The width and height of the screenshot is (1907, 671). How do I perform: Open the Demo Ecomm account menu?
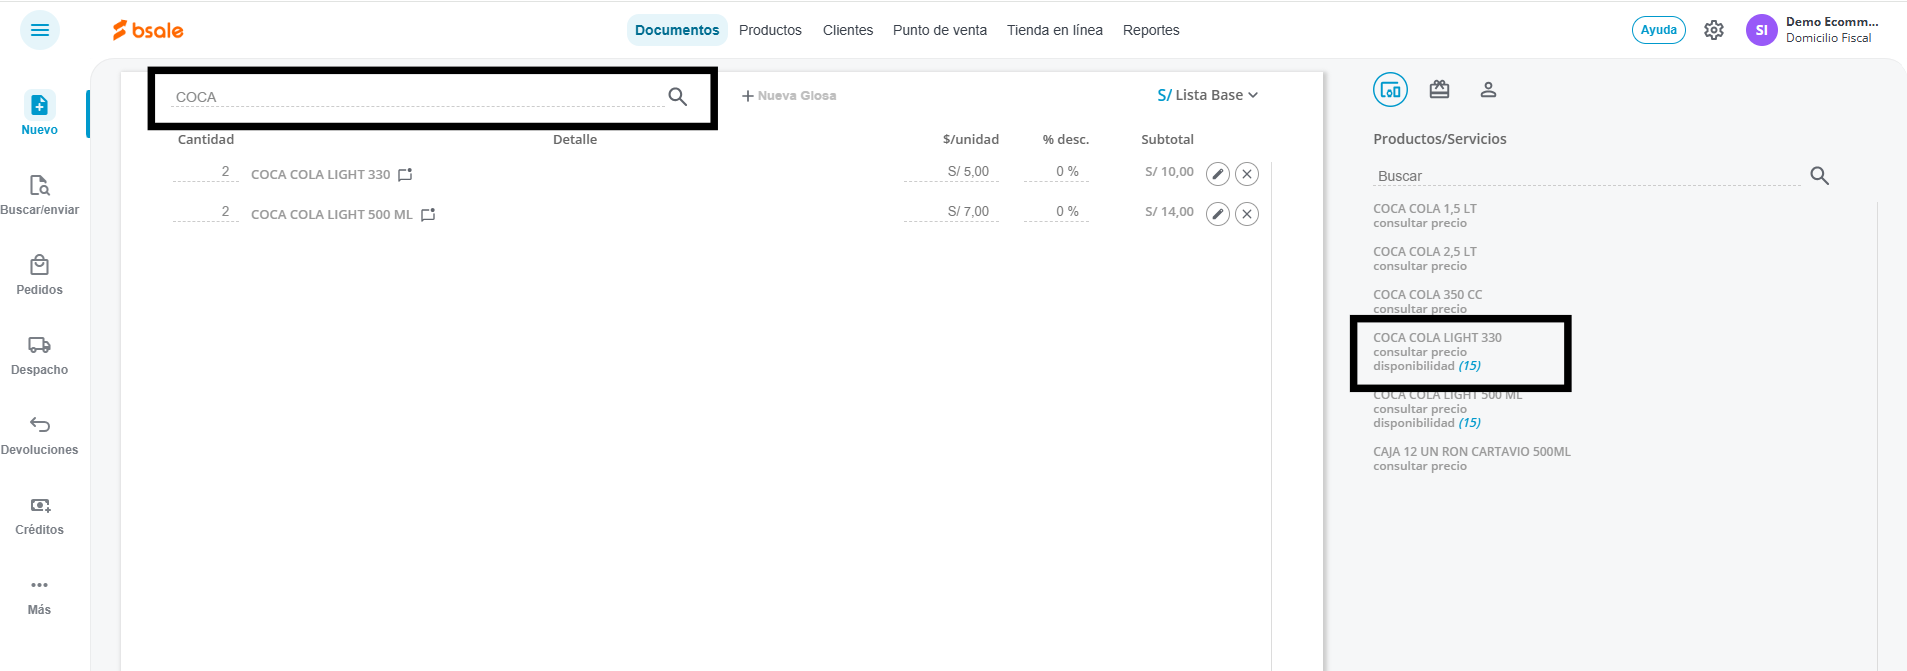1832,30
